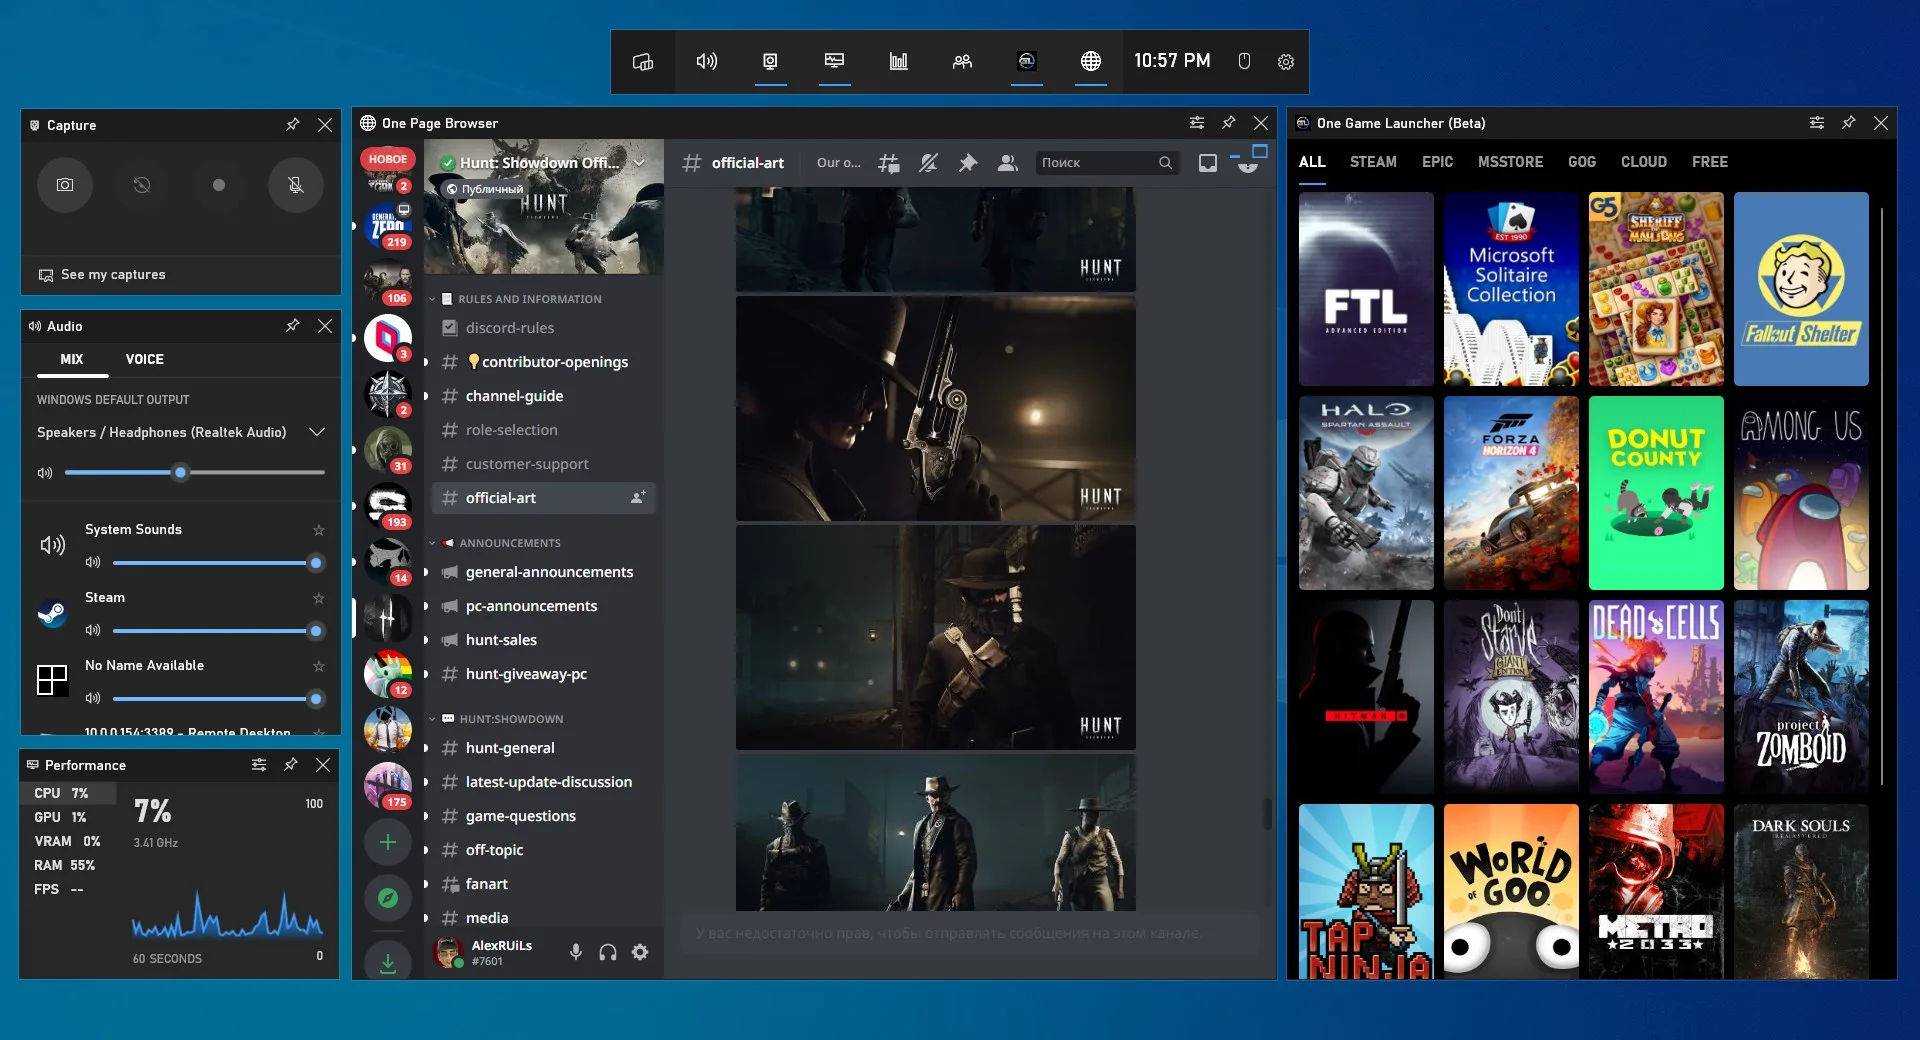Open the discord-rules channel
Viewport: 1920px width, 1040px height.
[x=544, y=328]
